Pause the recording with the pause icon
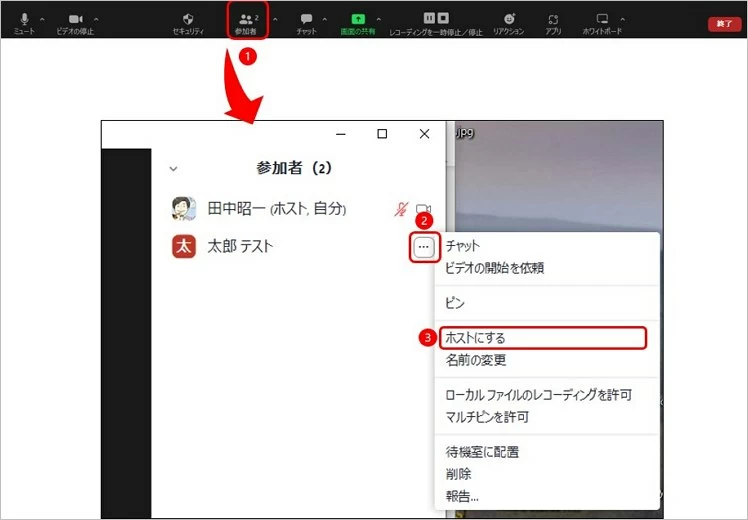 [x=429, y=18]
